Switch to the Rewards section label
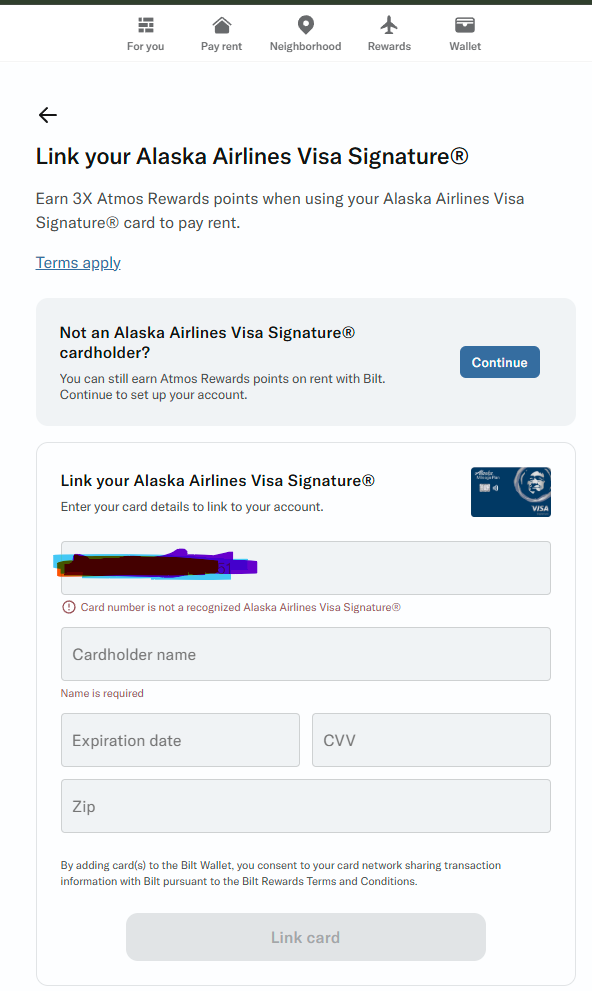592x991 pixels. (389, 46)
